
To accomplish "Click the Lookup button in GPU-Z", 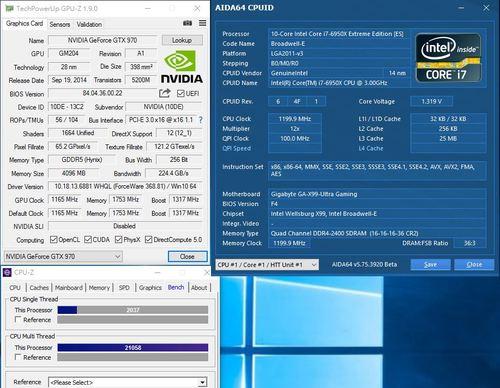I will point(182,40).
